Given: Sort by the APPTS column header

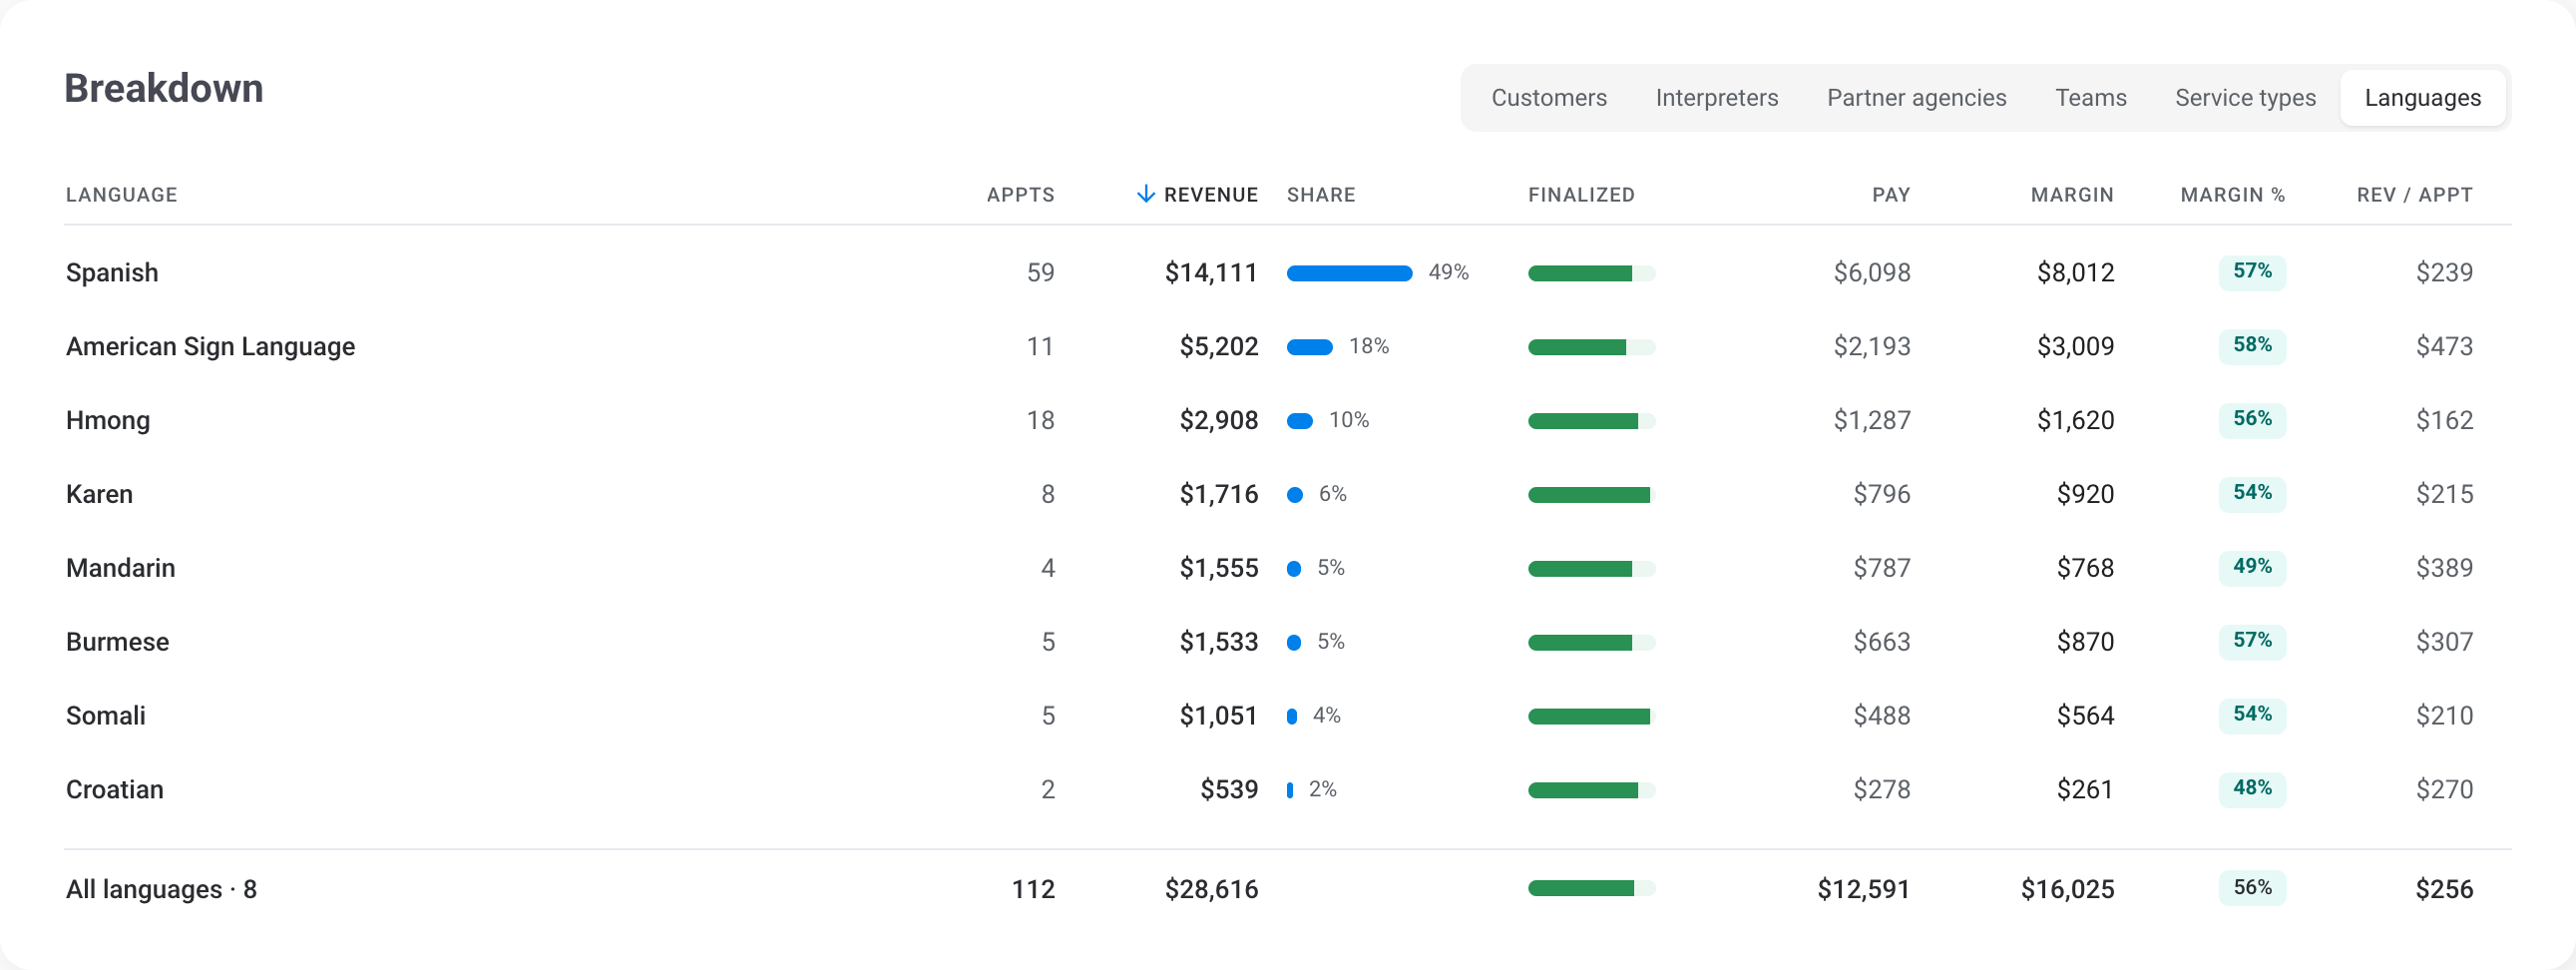Looking at the screenshot, I should pyautogui.click(x=1020, y=195).
